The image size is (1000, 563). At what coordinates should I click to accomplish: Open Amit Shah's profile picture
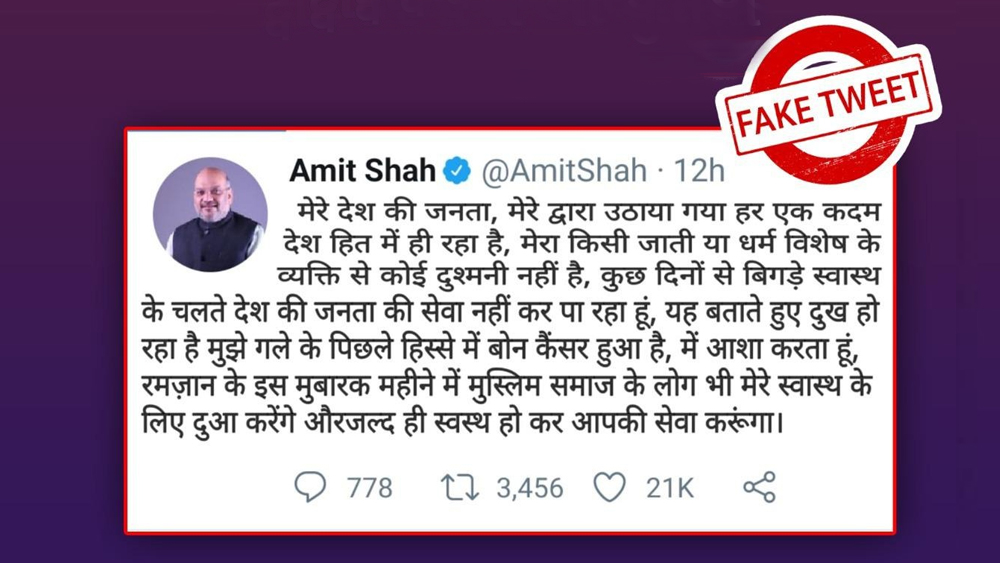click(x=210, y=215)
